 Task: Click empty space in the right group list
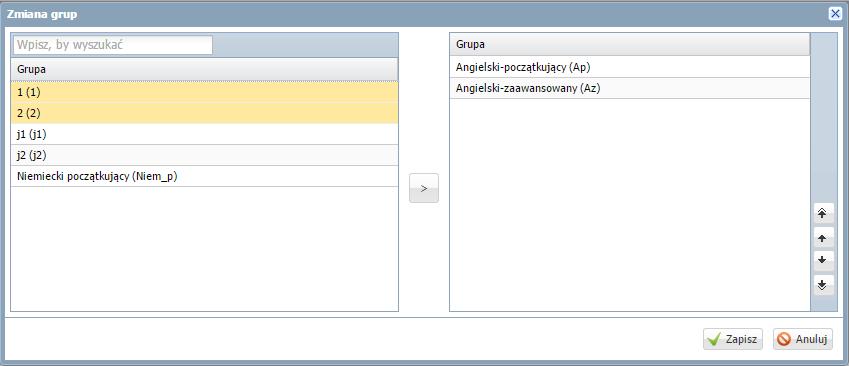point(630,205)
